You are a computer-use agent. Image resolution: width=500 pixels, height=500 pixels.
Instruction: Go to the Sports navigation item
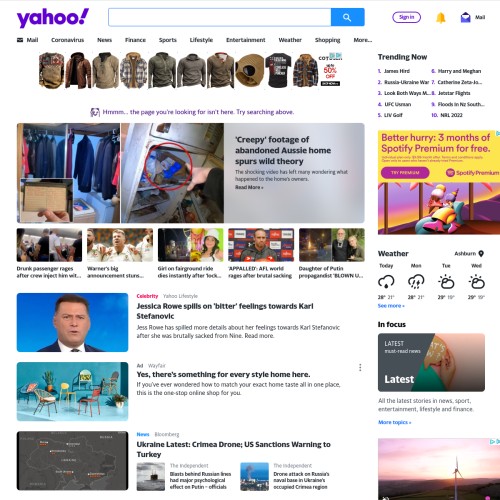click(168, 40)
